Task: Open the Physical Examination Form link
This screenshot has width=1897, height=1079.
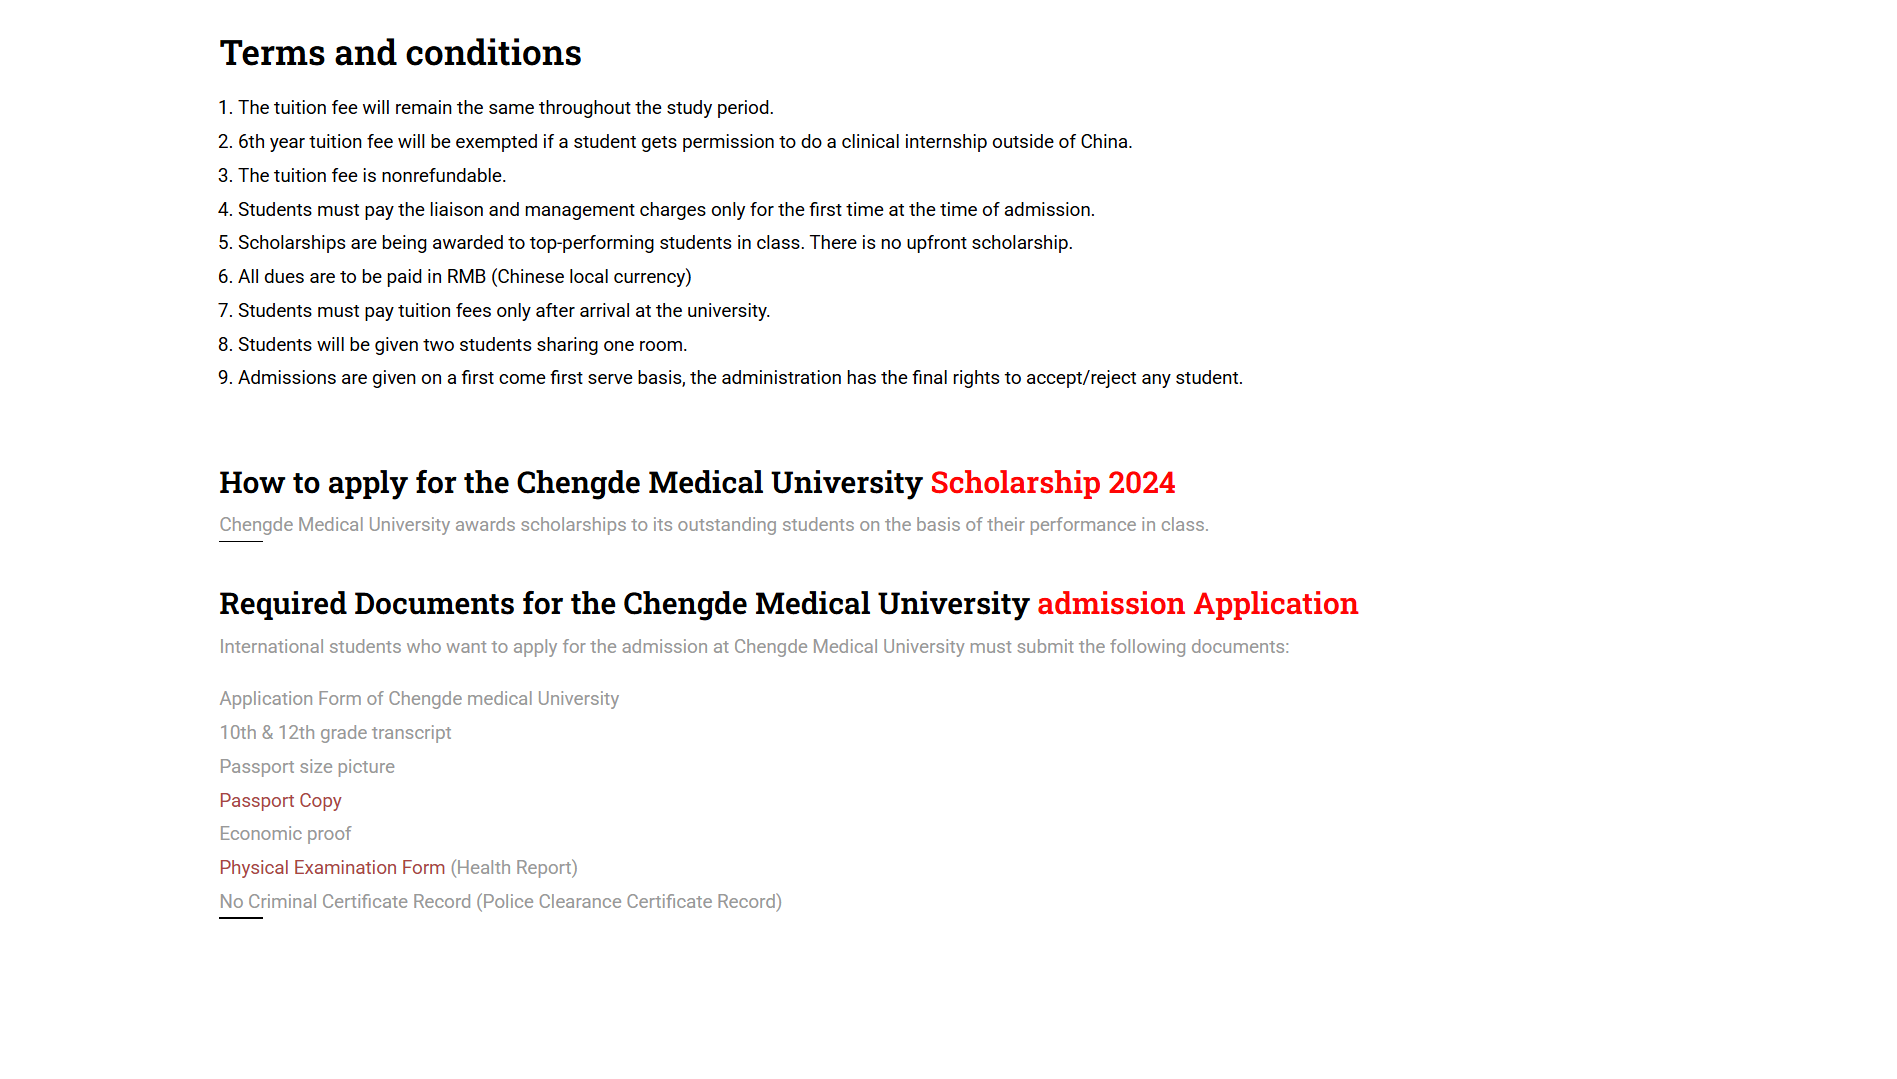Action: pyautogui.click(x=332, y=868)
